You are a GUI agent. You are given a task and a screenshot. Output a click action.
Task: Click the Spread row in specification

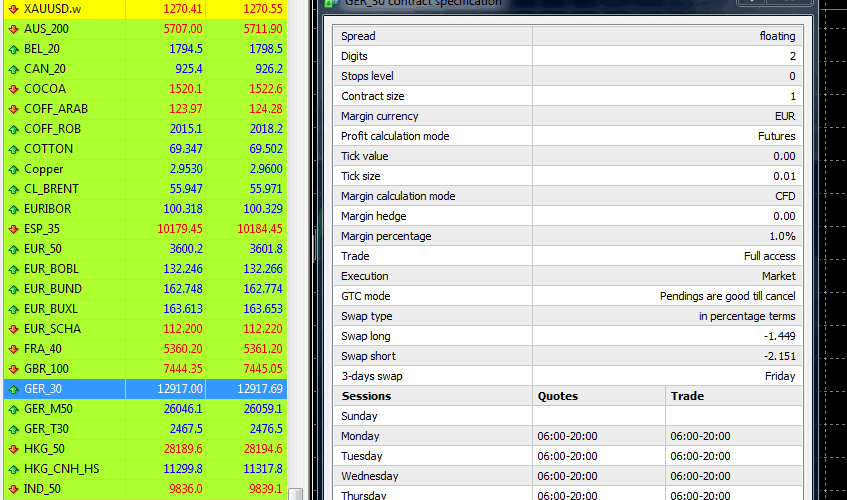[568, 36]
